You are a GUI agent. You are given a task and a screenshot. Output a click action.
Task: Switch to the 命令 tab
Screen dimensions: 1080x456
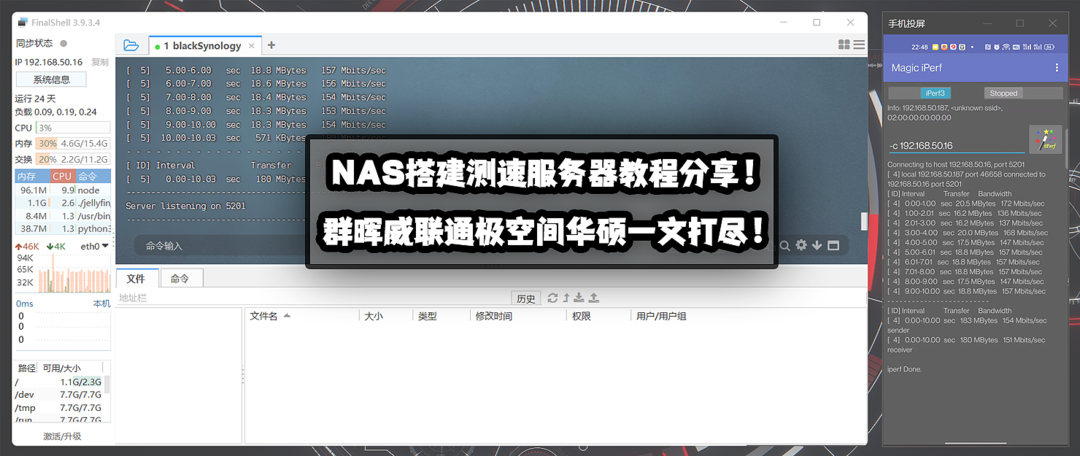point(180,278)
